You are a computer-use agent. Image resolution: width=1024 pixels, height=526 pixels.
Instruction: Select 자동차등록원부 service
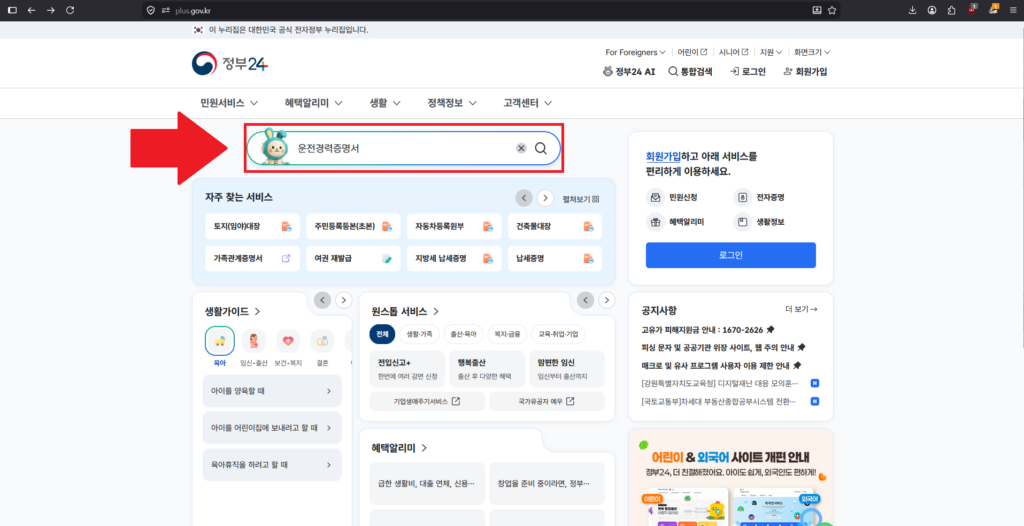(x=454, y=226)
